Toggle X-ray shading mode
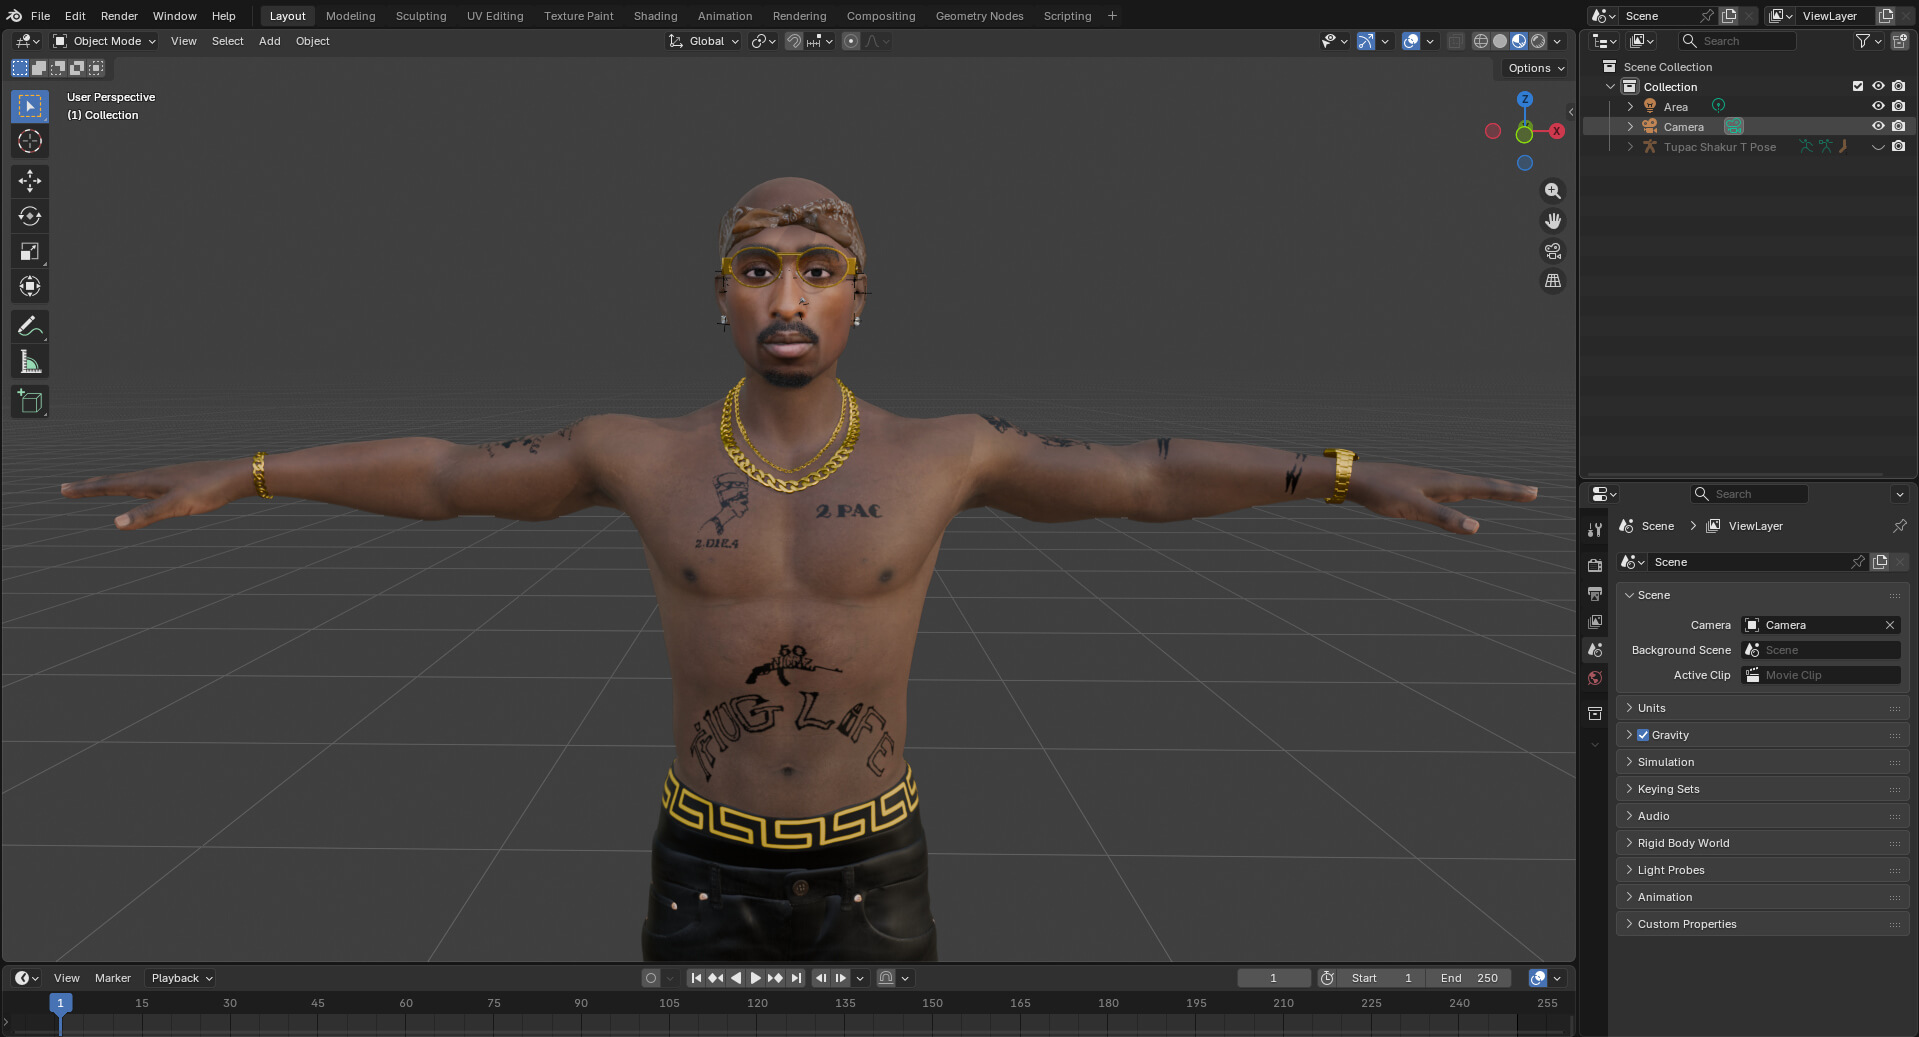 1456,41
